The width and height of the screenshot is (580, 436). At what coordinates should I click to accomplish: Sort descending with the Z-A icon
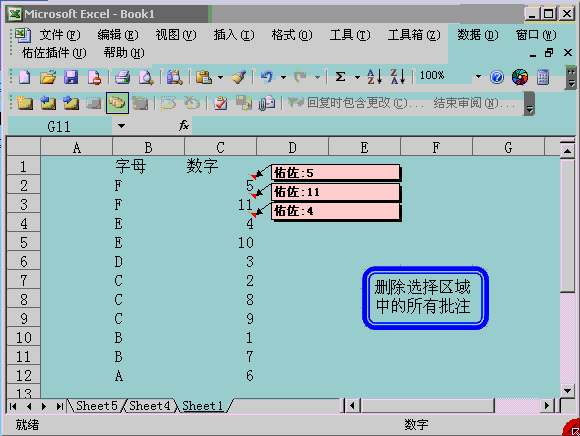click(398, 77)
